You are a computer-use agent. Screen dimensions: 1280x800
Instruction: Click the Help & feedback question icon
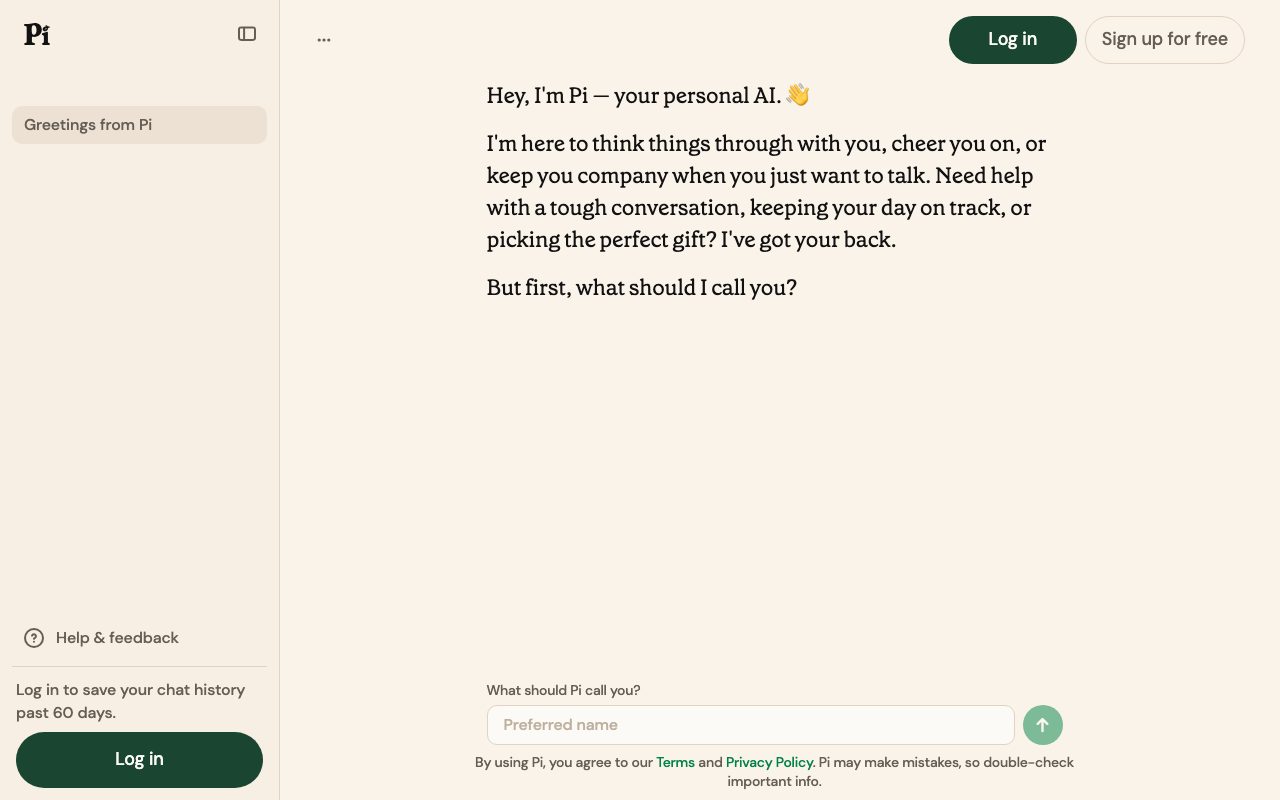34,638
